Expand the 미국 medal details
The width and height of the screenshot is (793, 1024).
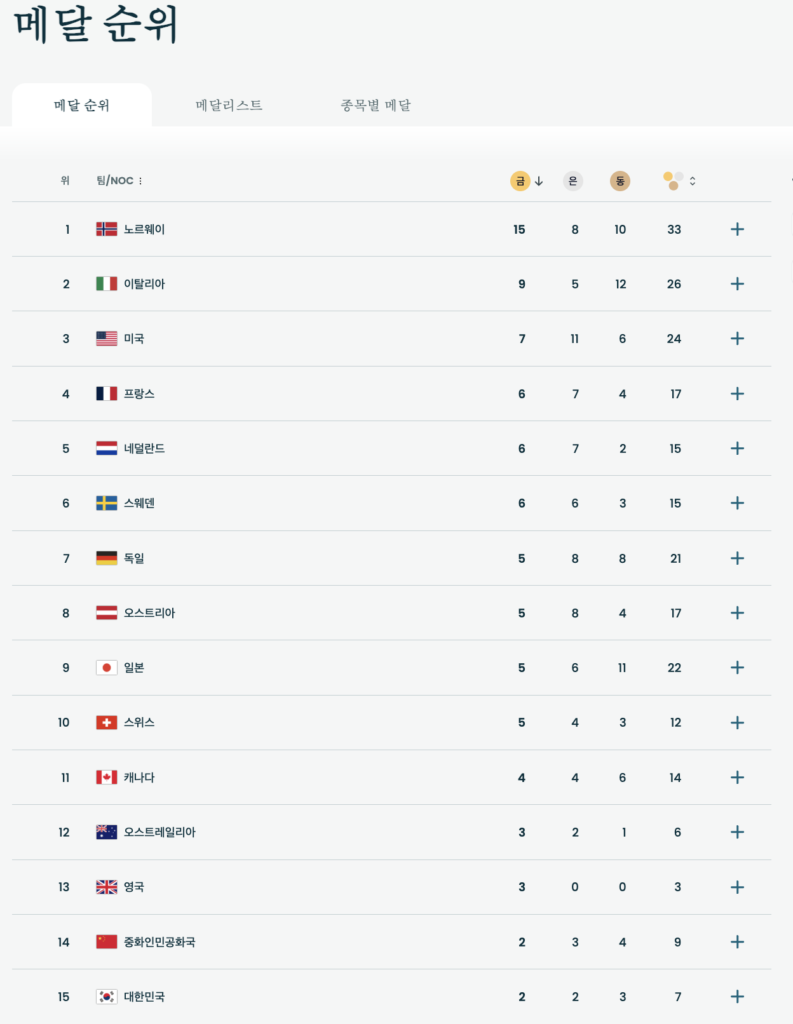pos(737,339)
